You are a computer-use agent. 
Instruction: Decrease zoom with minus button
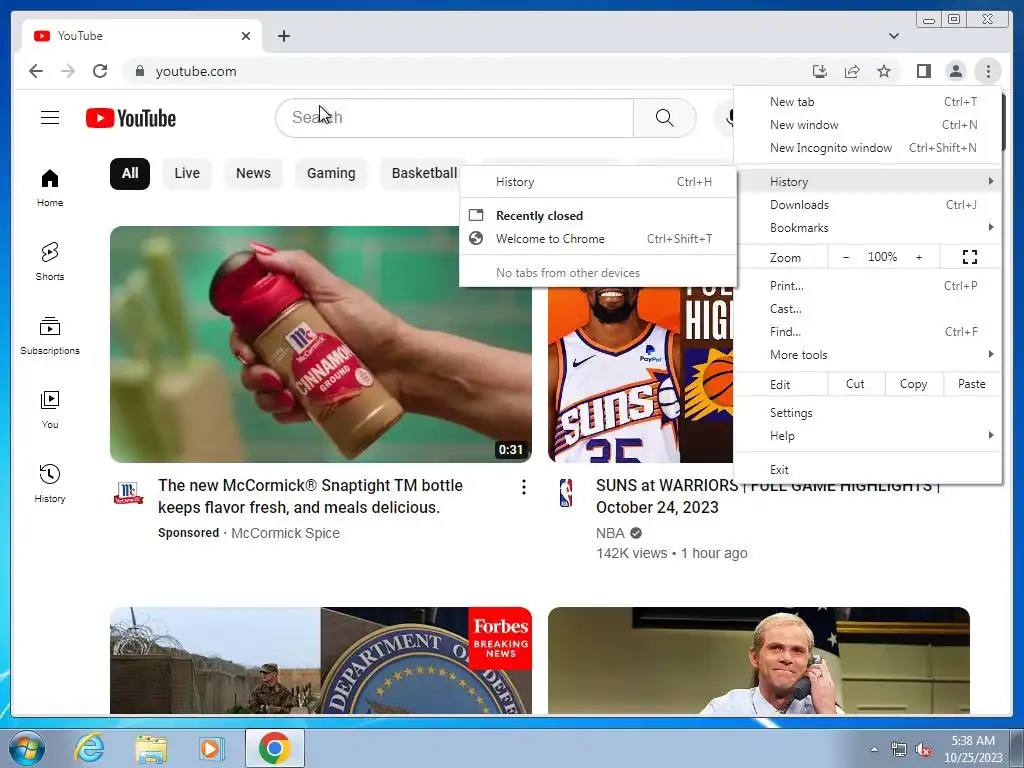(x=846, y=257)
